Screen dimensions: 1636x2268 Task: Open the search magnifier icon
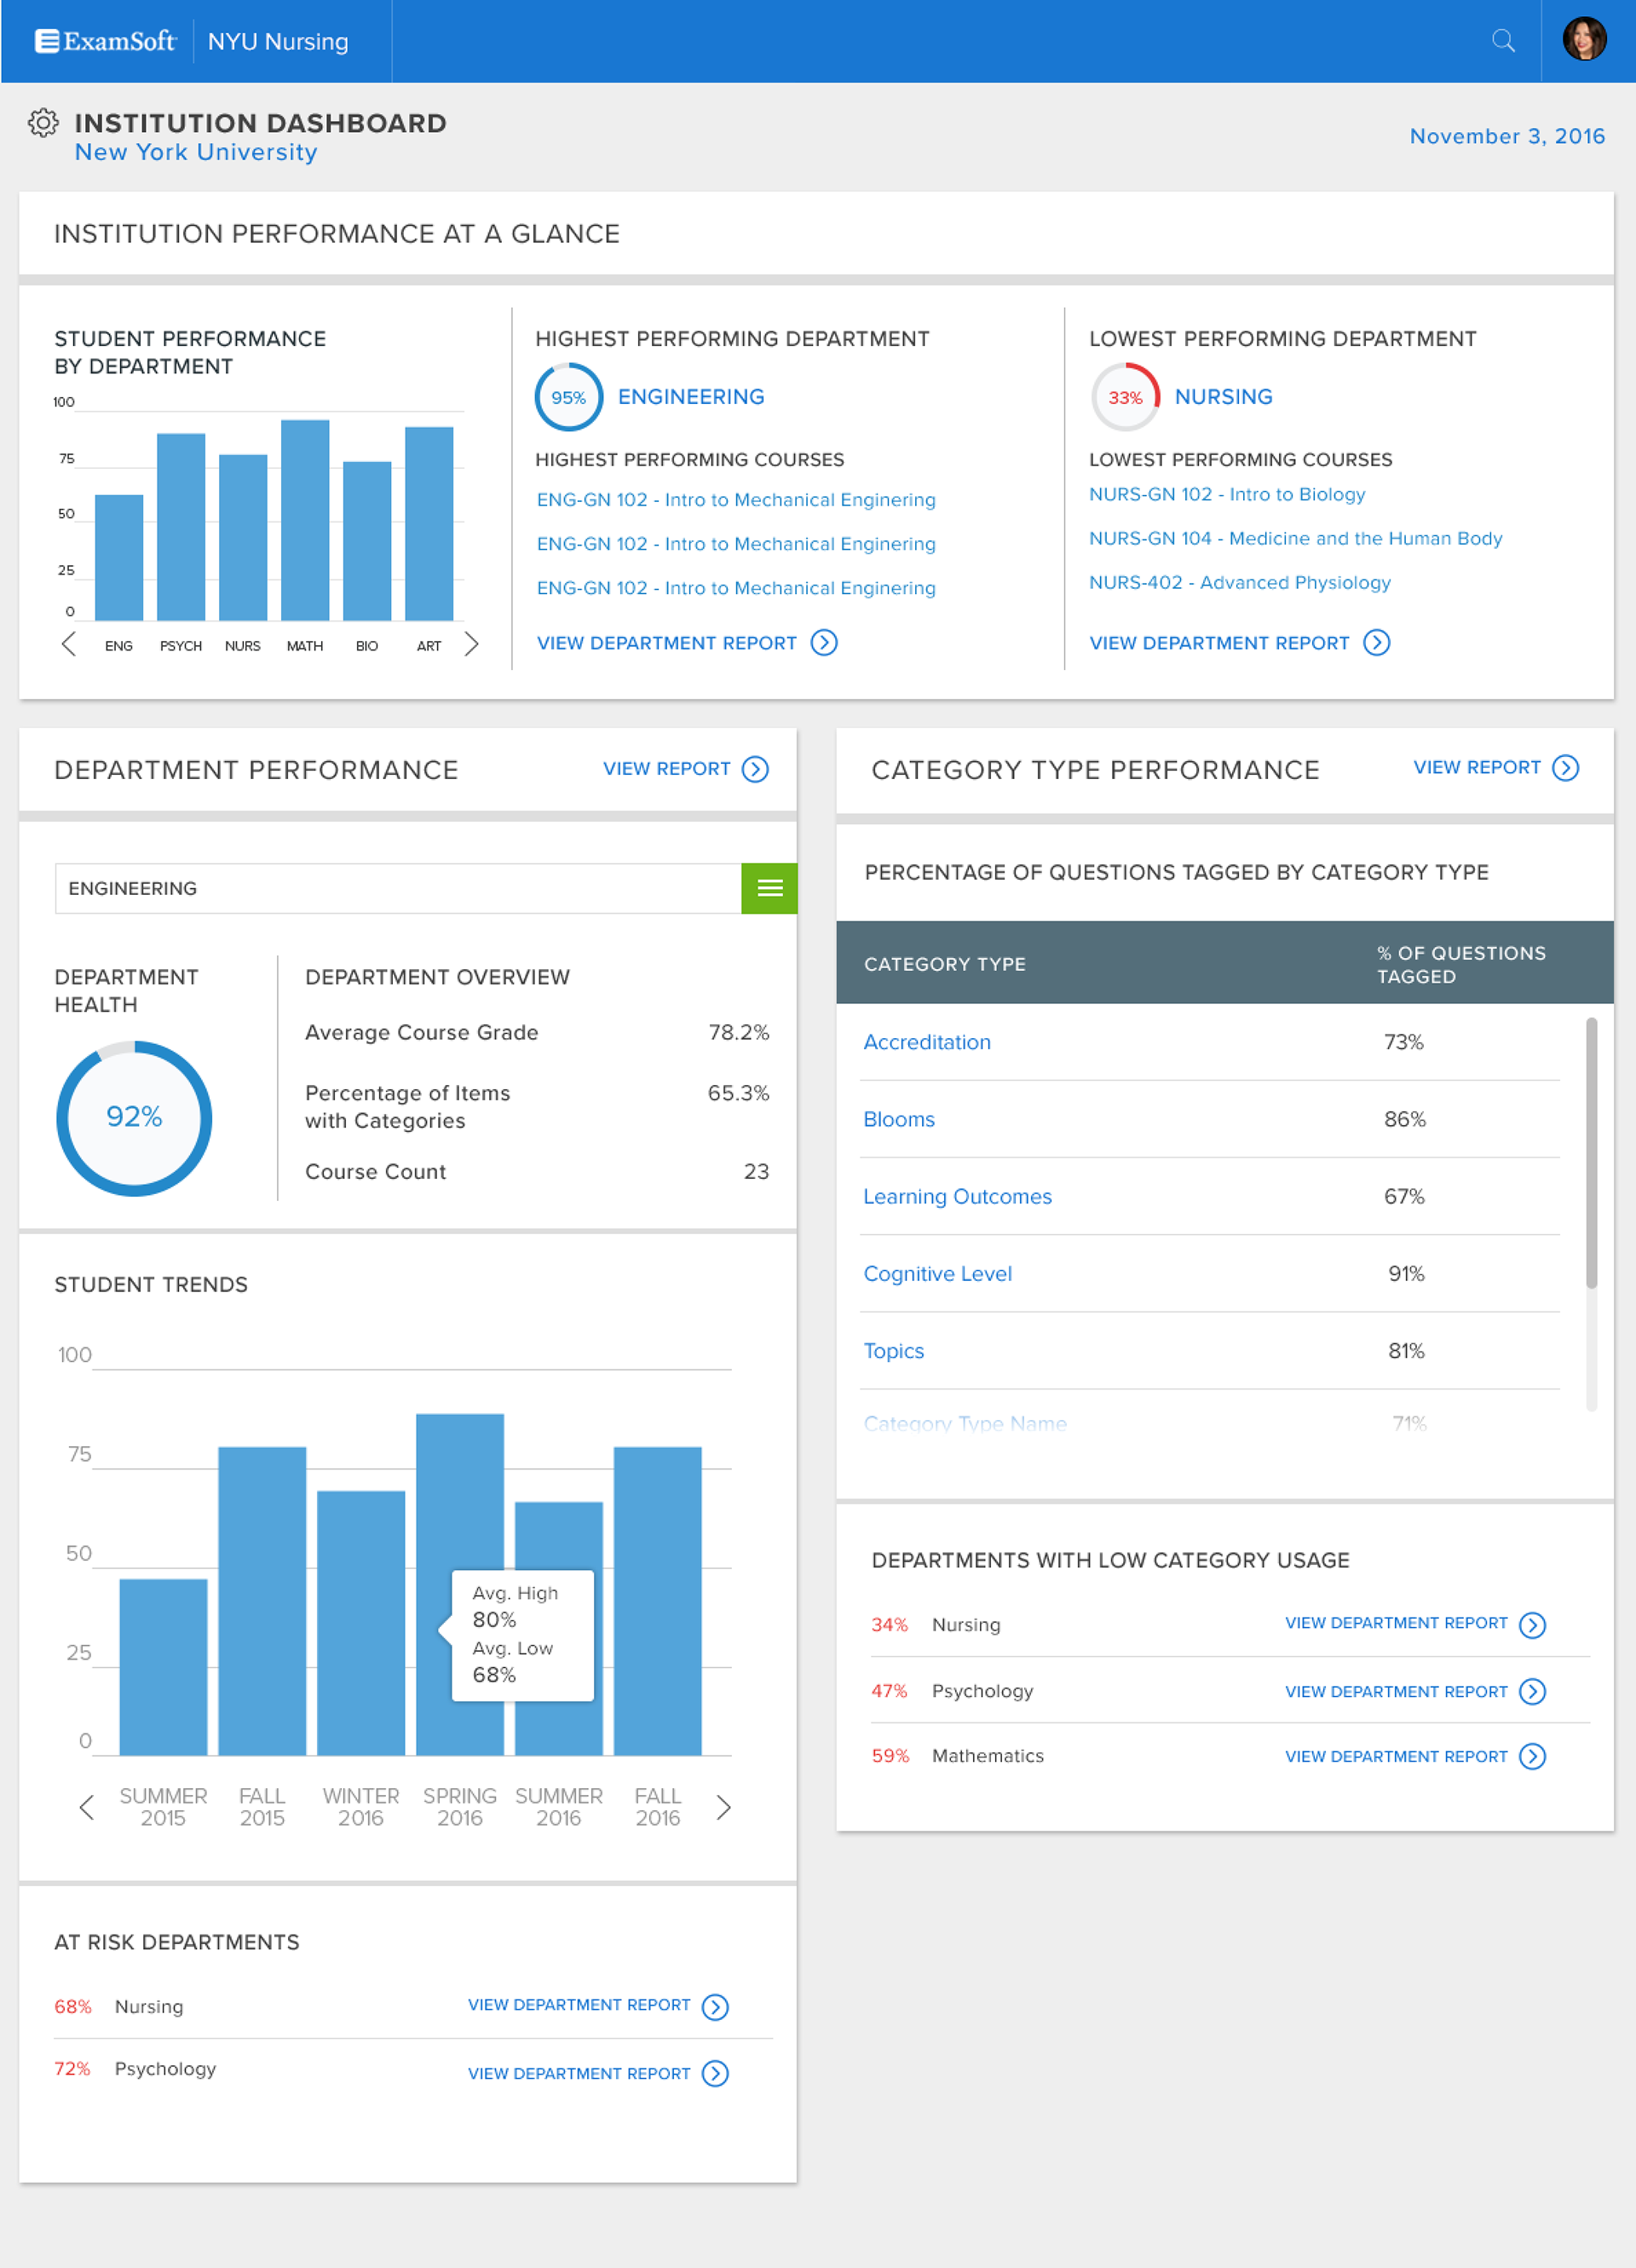coord(1503,41)
